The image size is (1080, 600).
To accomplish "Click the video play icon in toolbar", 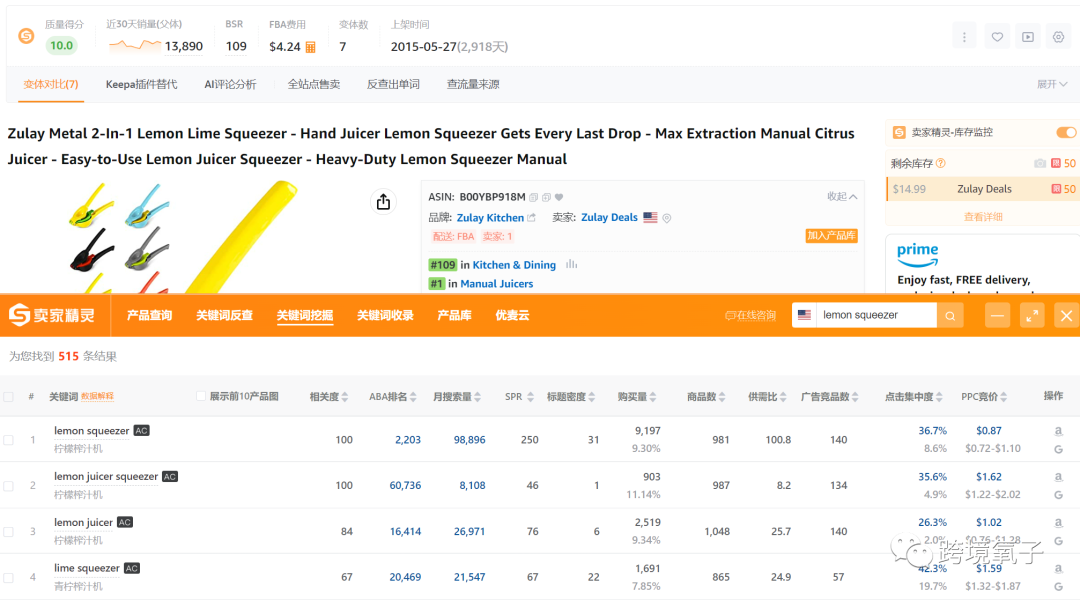I will [1028, 37].
